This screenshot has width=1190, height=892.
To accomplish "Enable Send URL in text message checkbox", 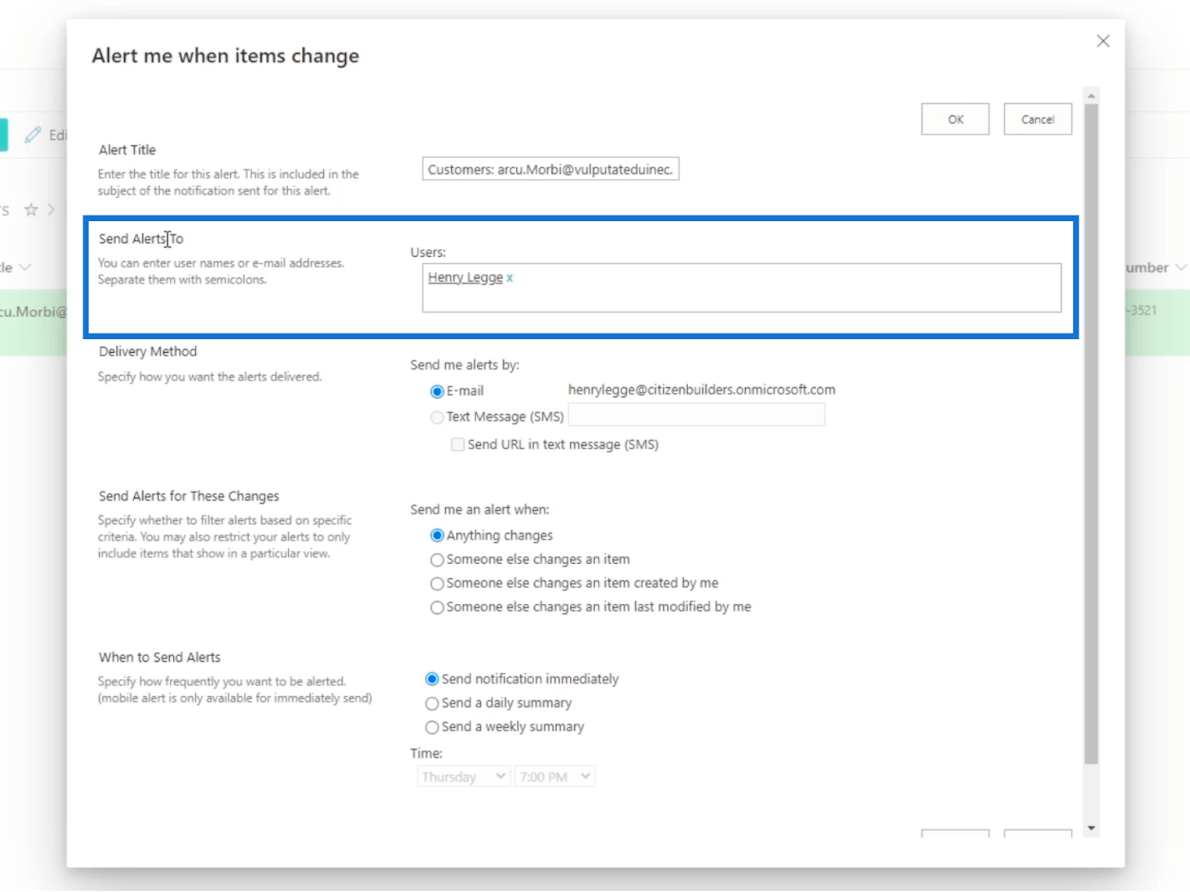I will point(458,445).
